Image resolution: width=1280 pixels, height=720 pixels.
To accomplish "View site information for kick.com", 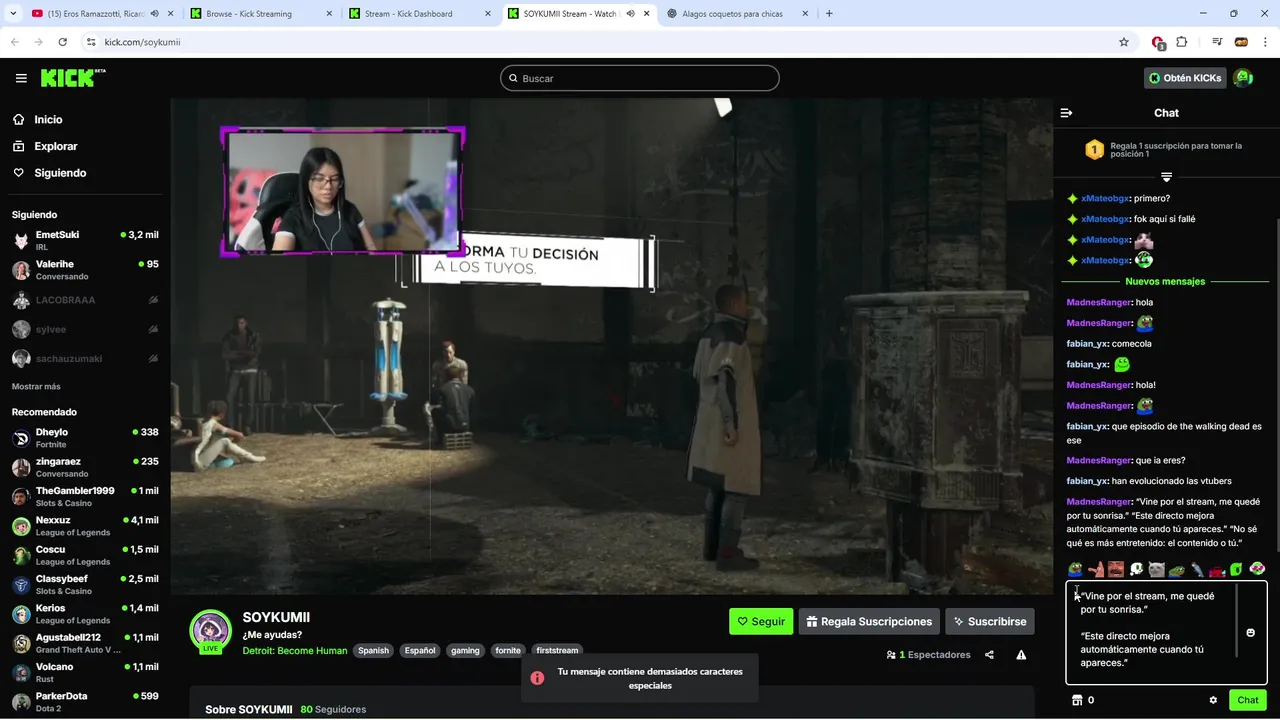I will coord(91,42).
